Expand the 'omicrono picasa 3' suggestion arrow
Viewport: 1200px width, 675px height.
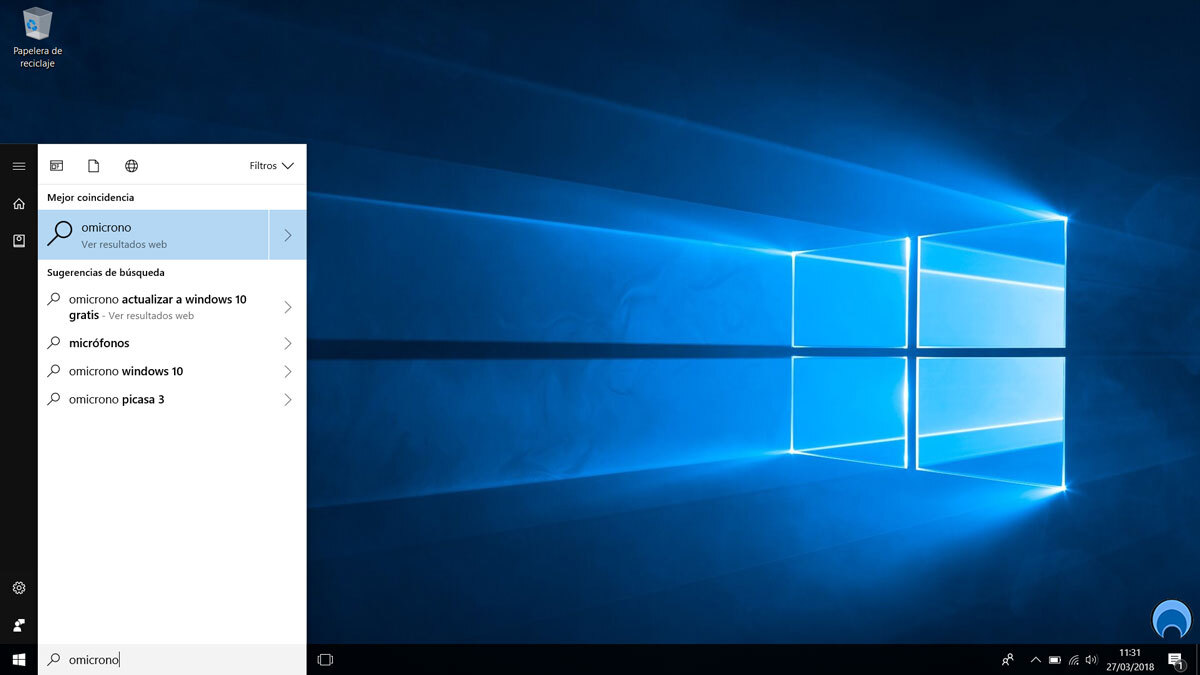[x=289, y=399]
